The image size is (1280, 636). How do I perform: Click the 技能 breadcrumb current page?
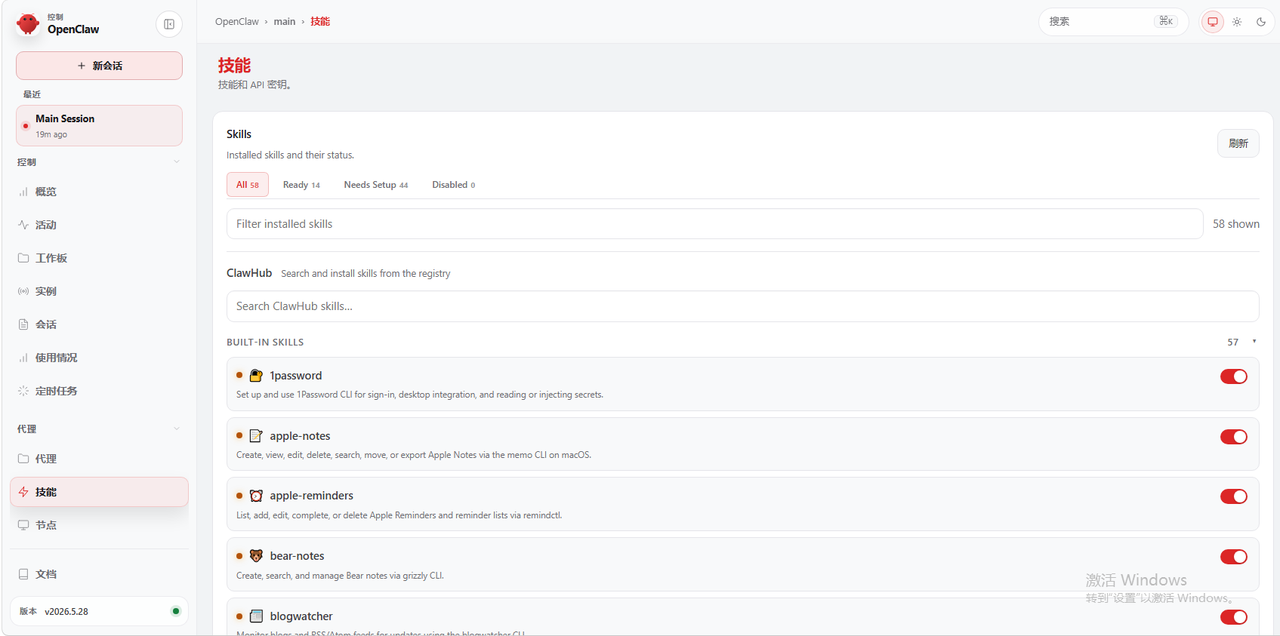pyautogui.click(x=320, y=21)
